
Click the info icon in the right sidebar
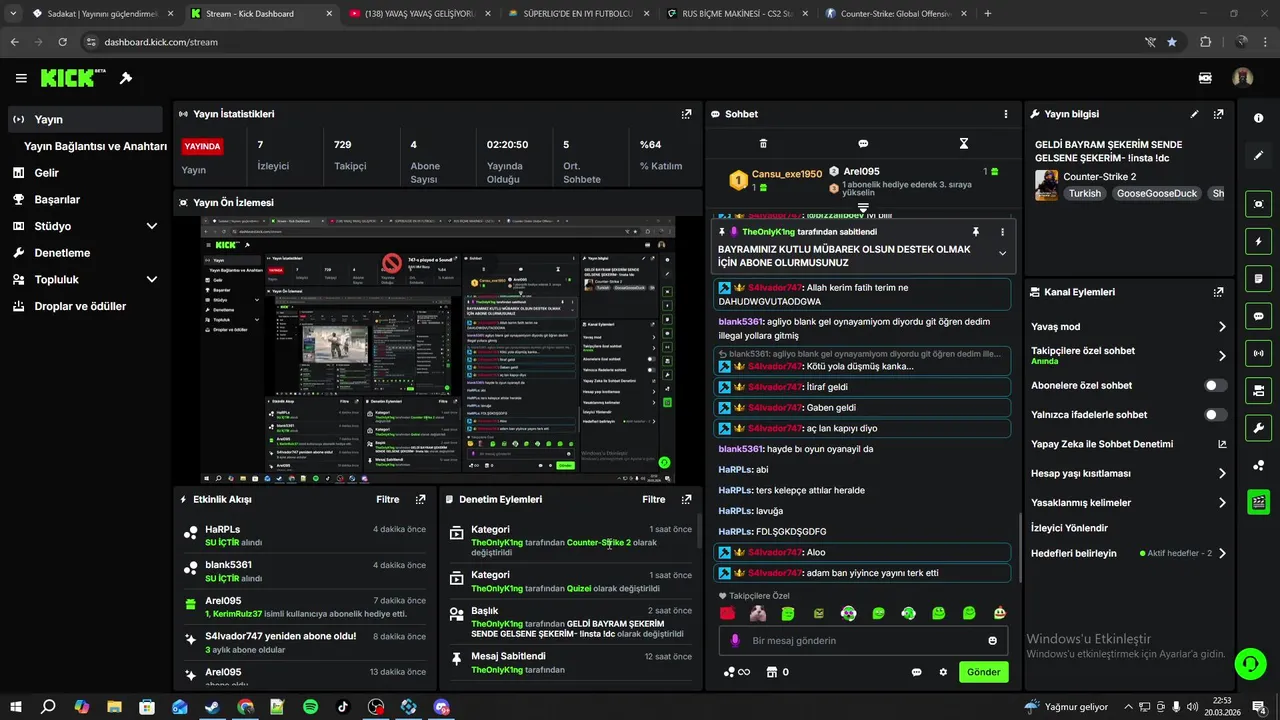pos(1258,118)
